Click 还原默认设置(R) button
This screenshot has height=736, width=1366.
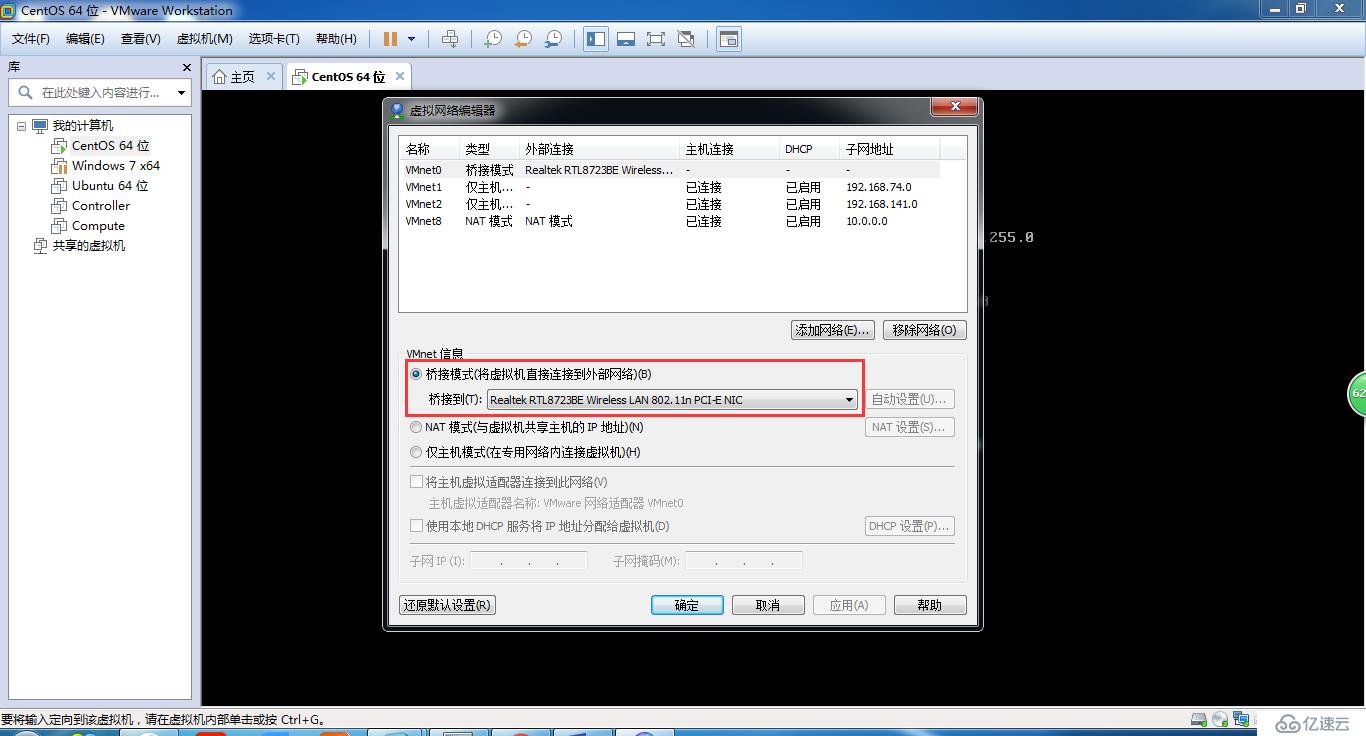click(447, 605)
